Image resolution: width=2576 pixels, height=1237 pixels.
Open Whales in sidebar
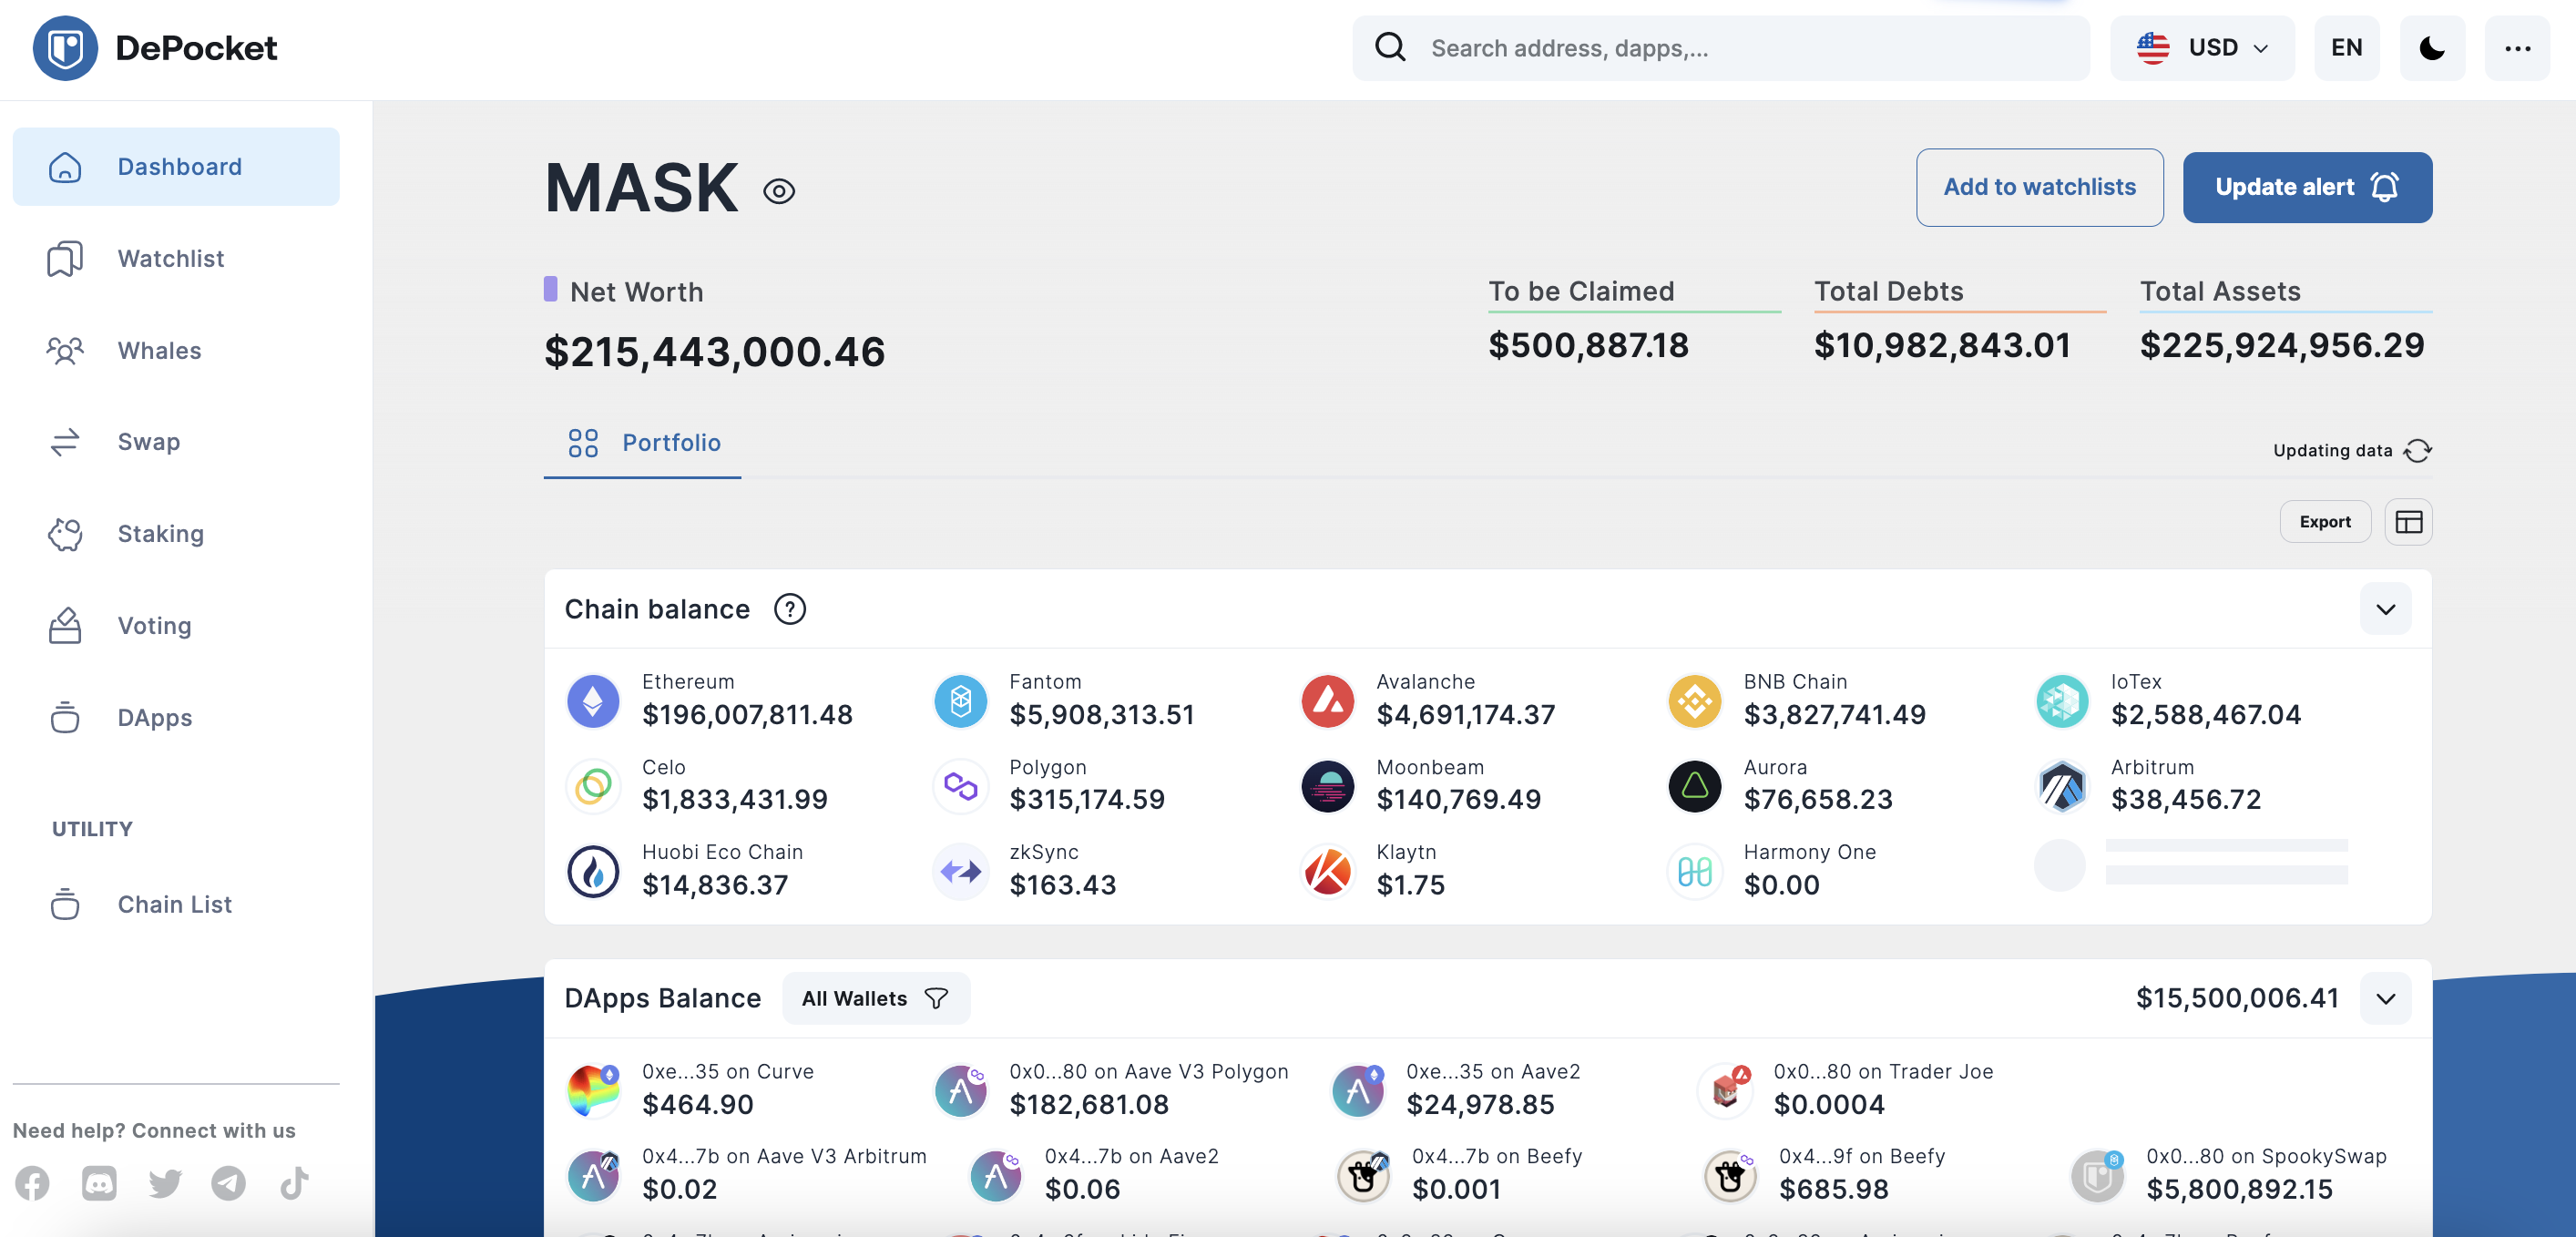click(176, 350)
